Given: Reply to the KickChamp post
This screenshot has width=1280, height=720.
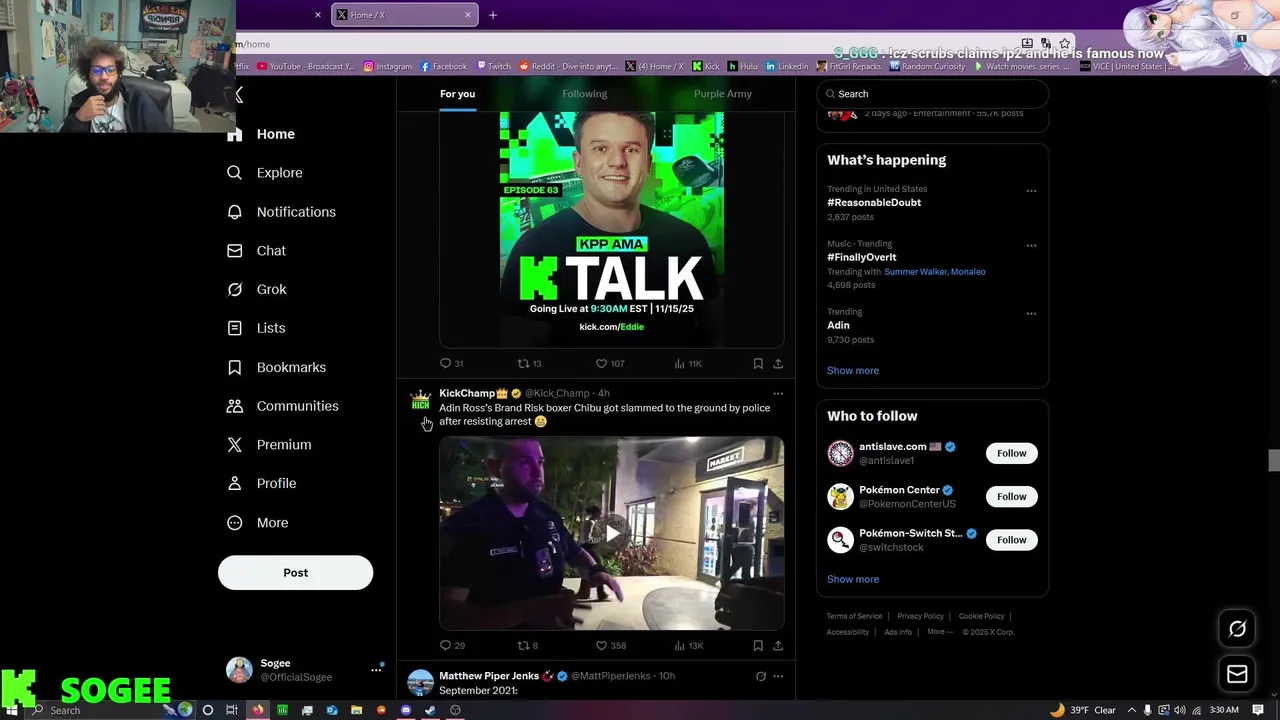Looking at the screenshot, I should [452, 646].
